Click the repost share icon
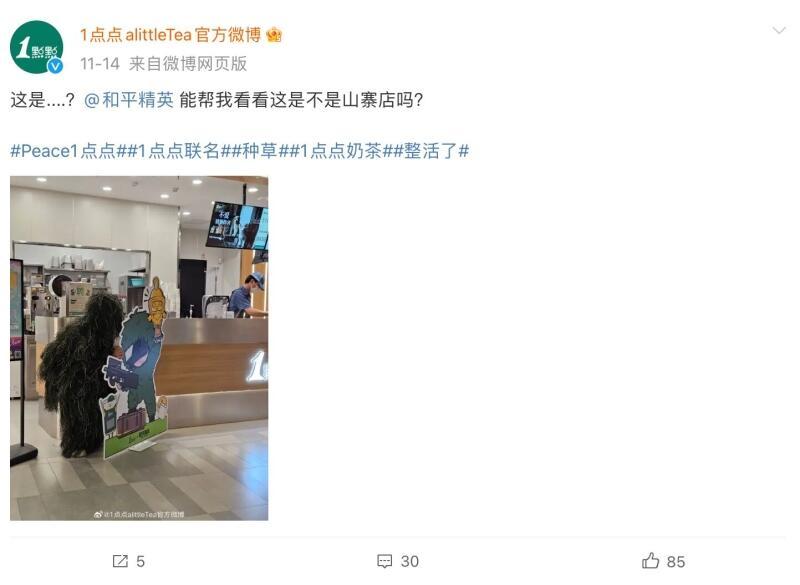This screenshot has height=585, width=800. [x=120, y=561]
